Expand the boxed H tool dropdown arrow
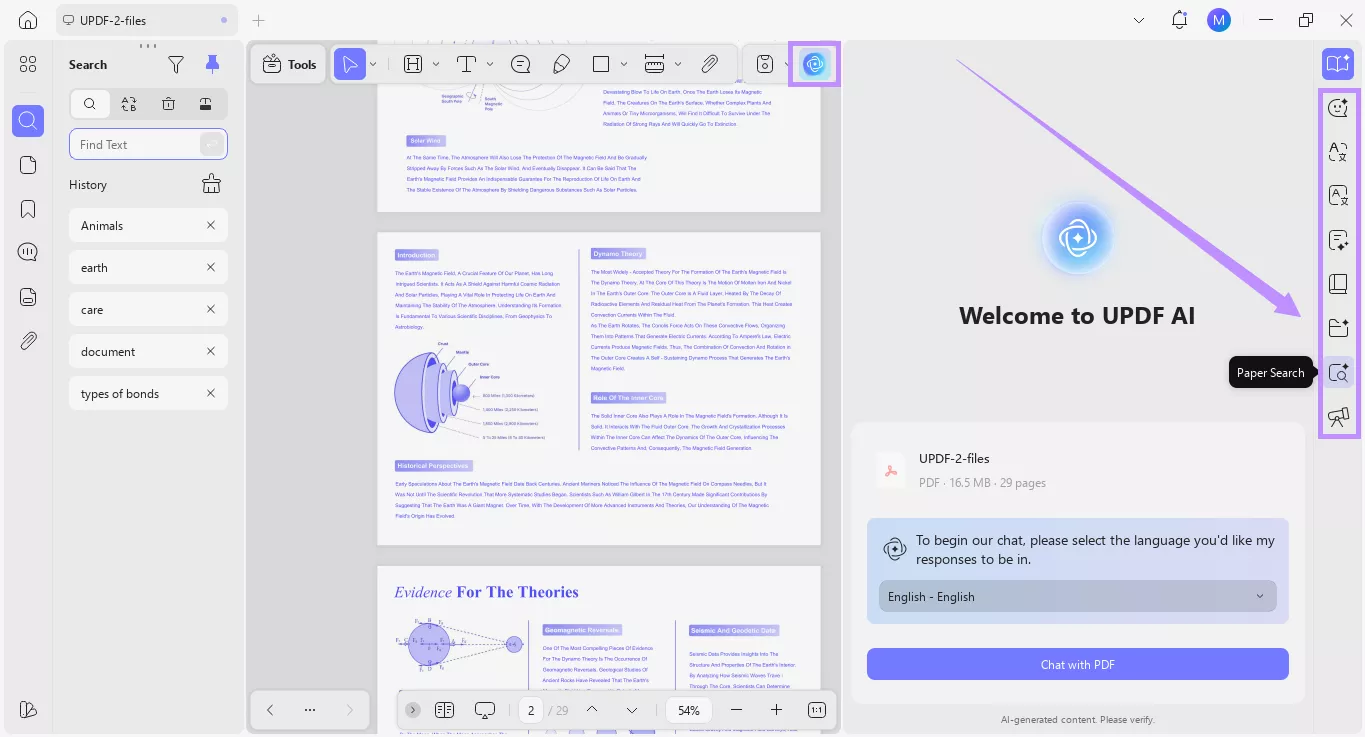The image size is (1365, 737). [x=436, y=64]
